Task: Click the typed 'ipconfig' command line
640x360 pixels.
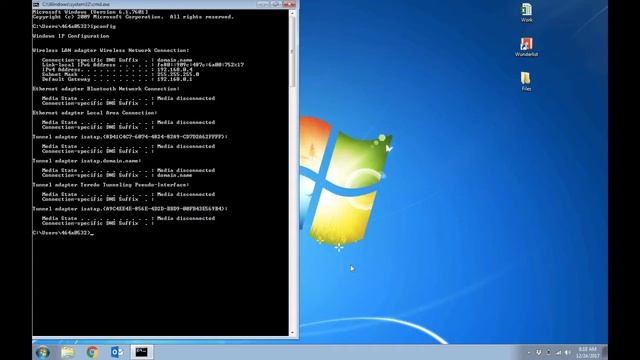Action: tap(74, 27)
